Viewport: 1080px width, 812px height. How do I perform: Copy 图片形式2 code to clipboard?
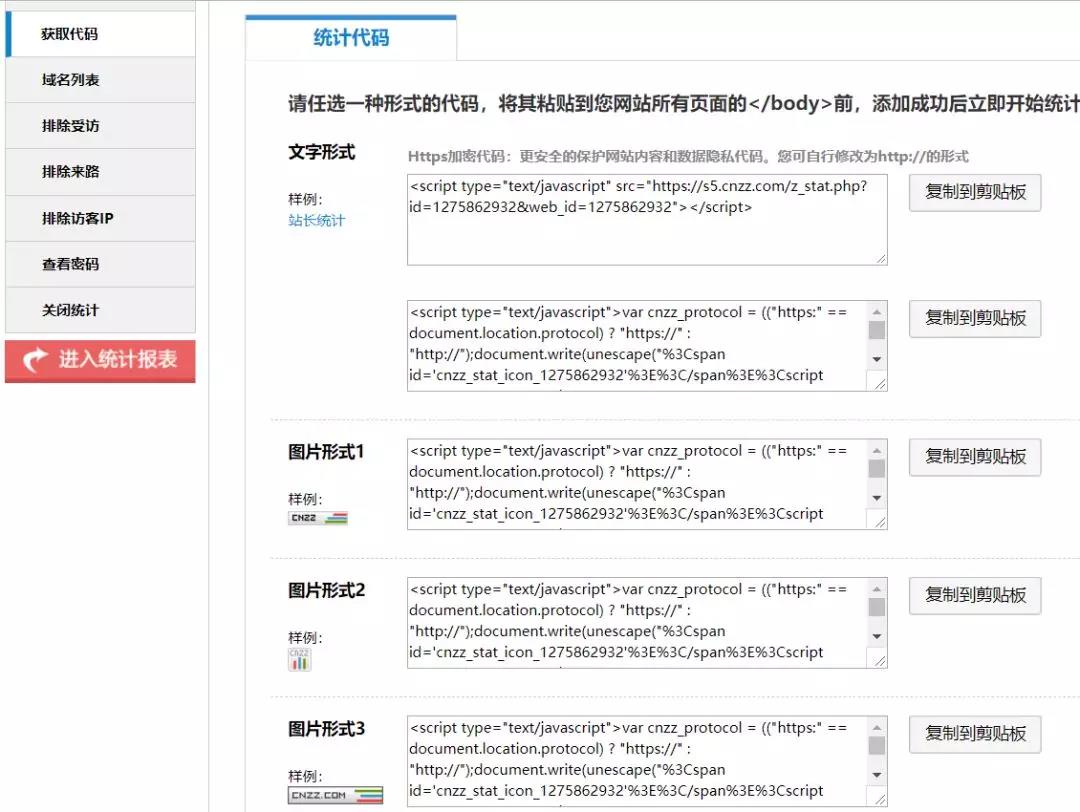point(975,595)
